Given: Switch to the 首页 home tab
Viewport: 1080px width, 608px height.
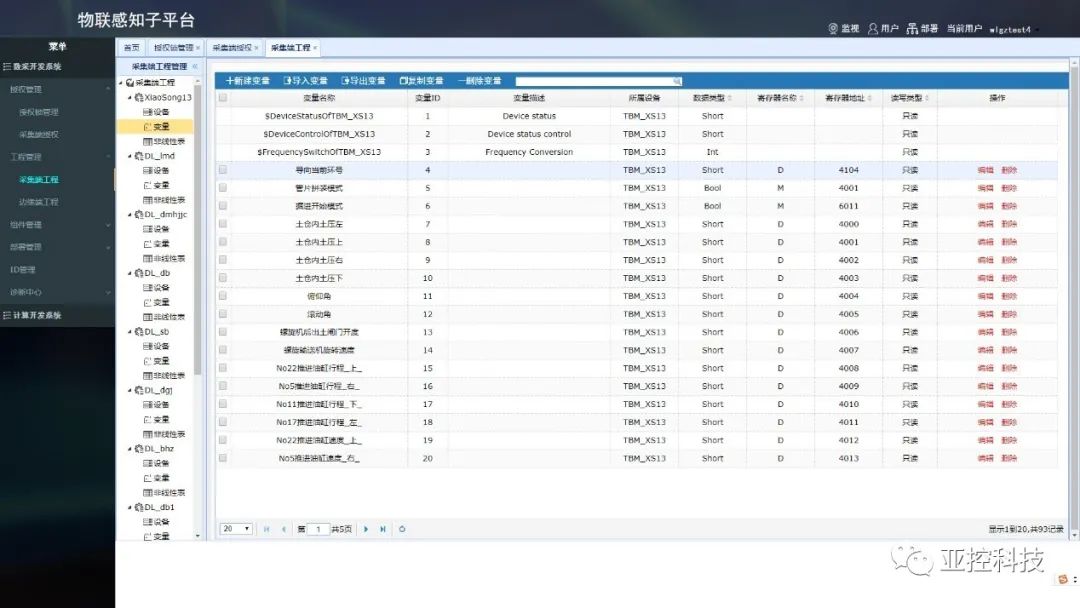Looking at the screenshot, I should click(132, 48).
